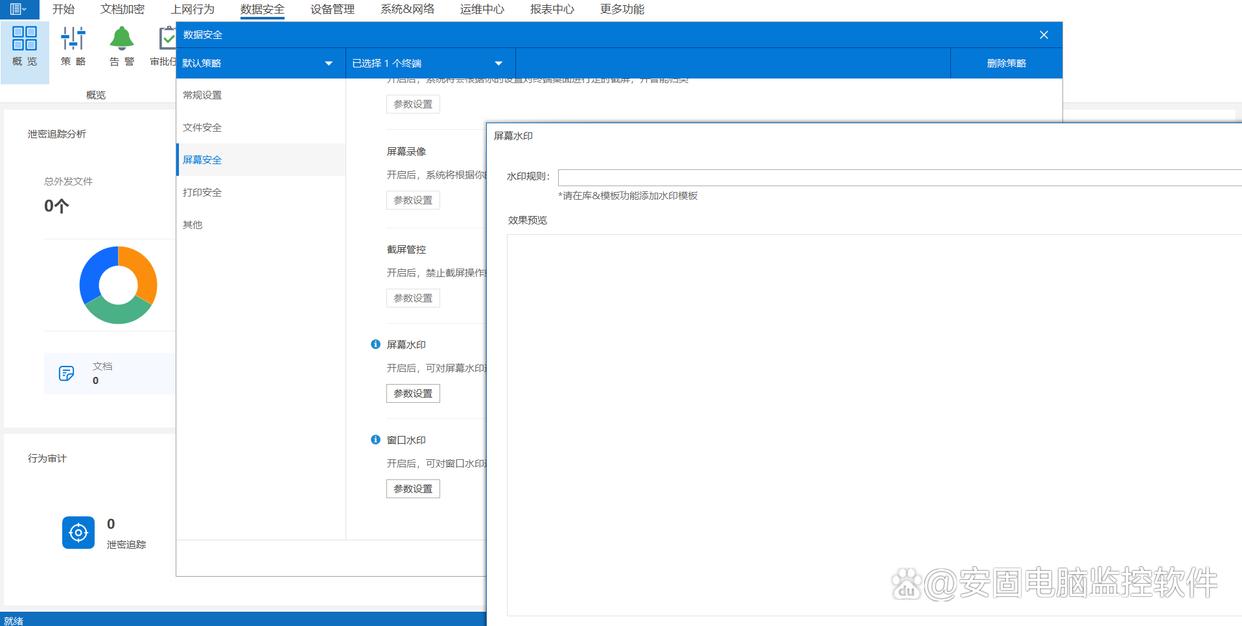Click the 文档 document icon
Image resolution: width=1242 pixels, height=626 pixels.
coord(67,373)
